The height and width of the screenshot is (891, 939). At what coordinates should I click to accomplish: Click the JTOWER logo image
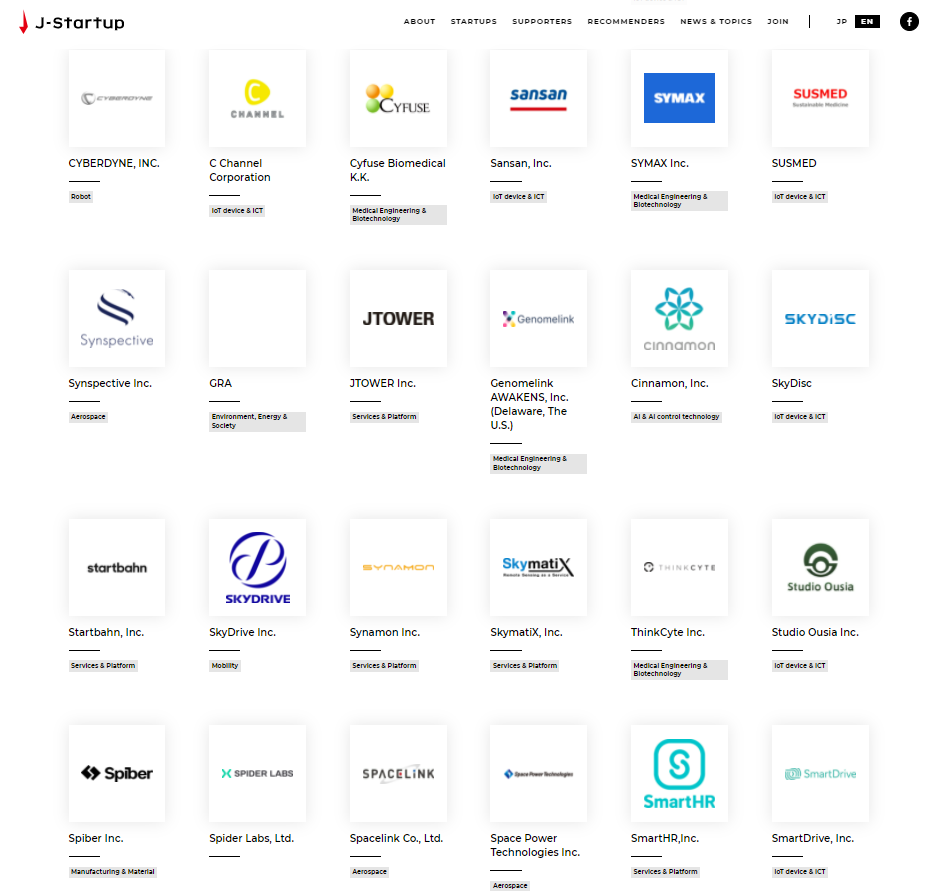(398, 319)
